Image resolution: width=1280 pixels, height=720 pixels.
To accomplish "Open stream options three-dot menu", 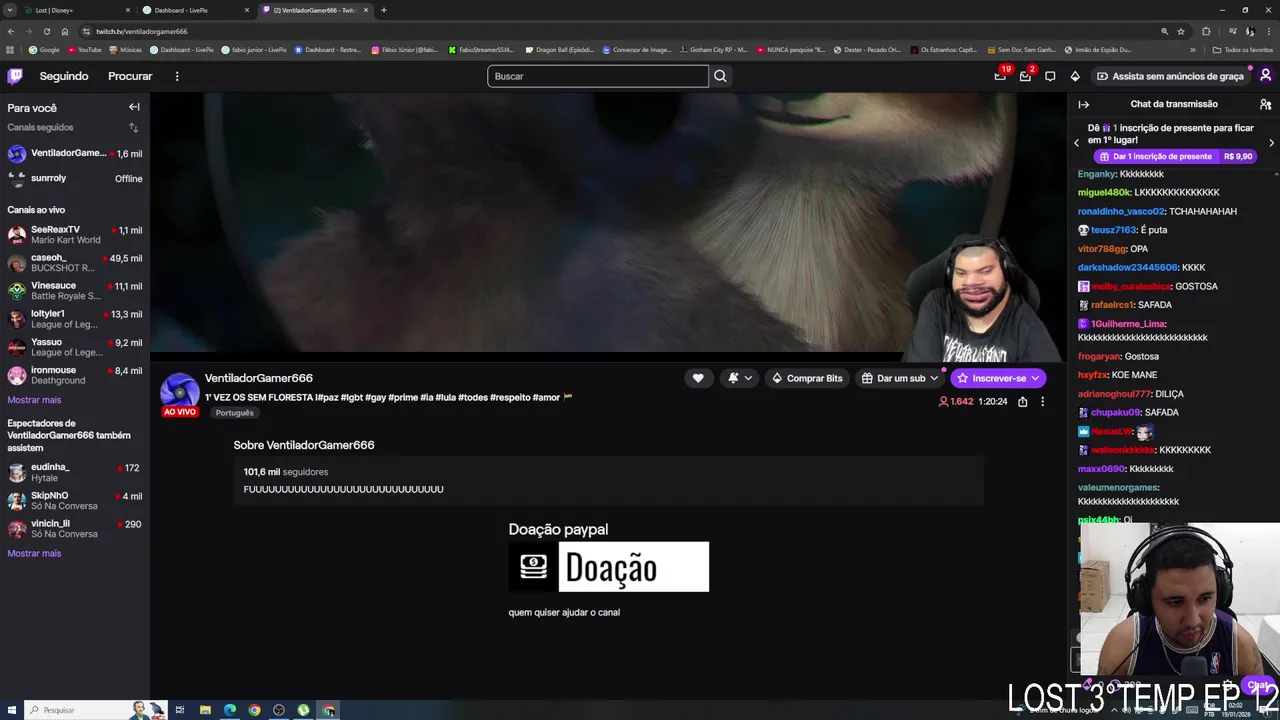I will (1042, 401).
